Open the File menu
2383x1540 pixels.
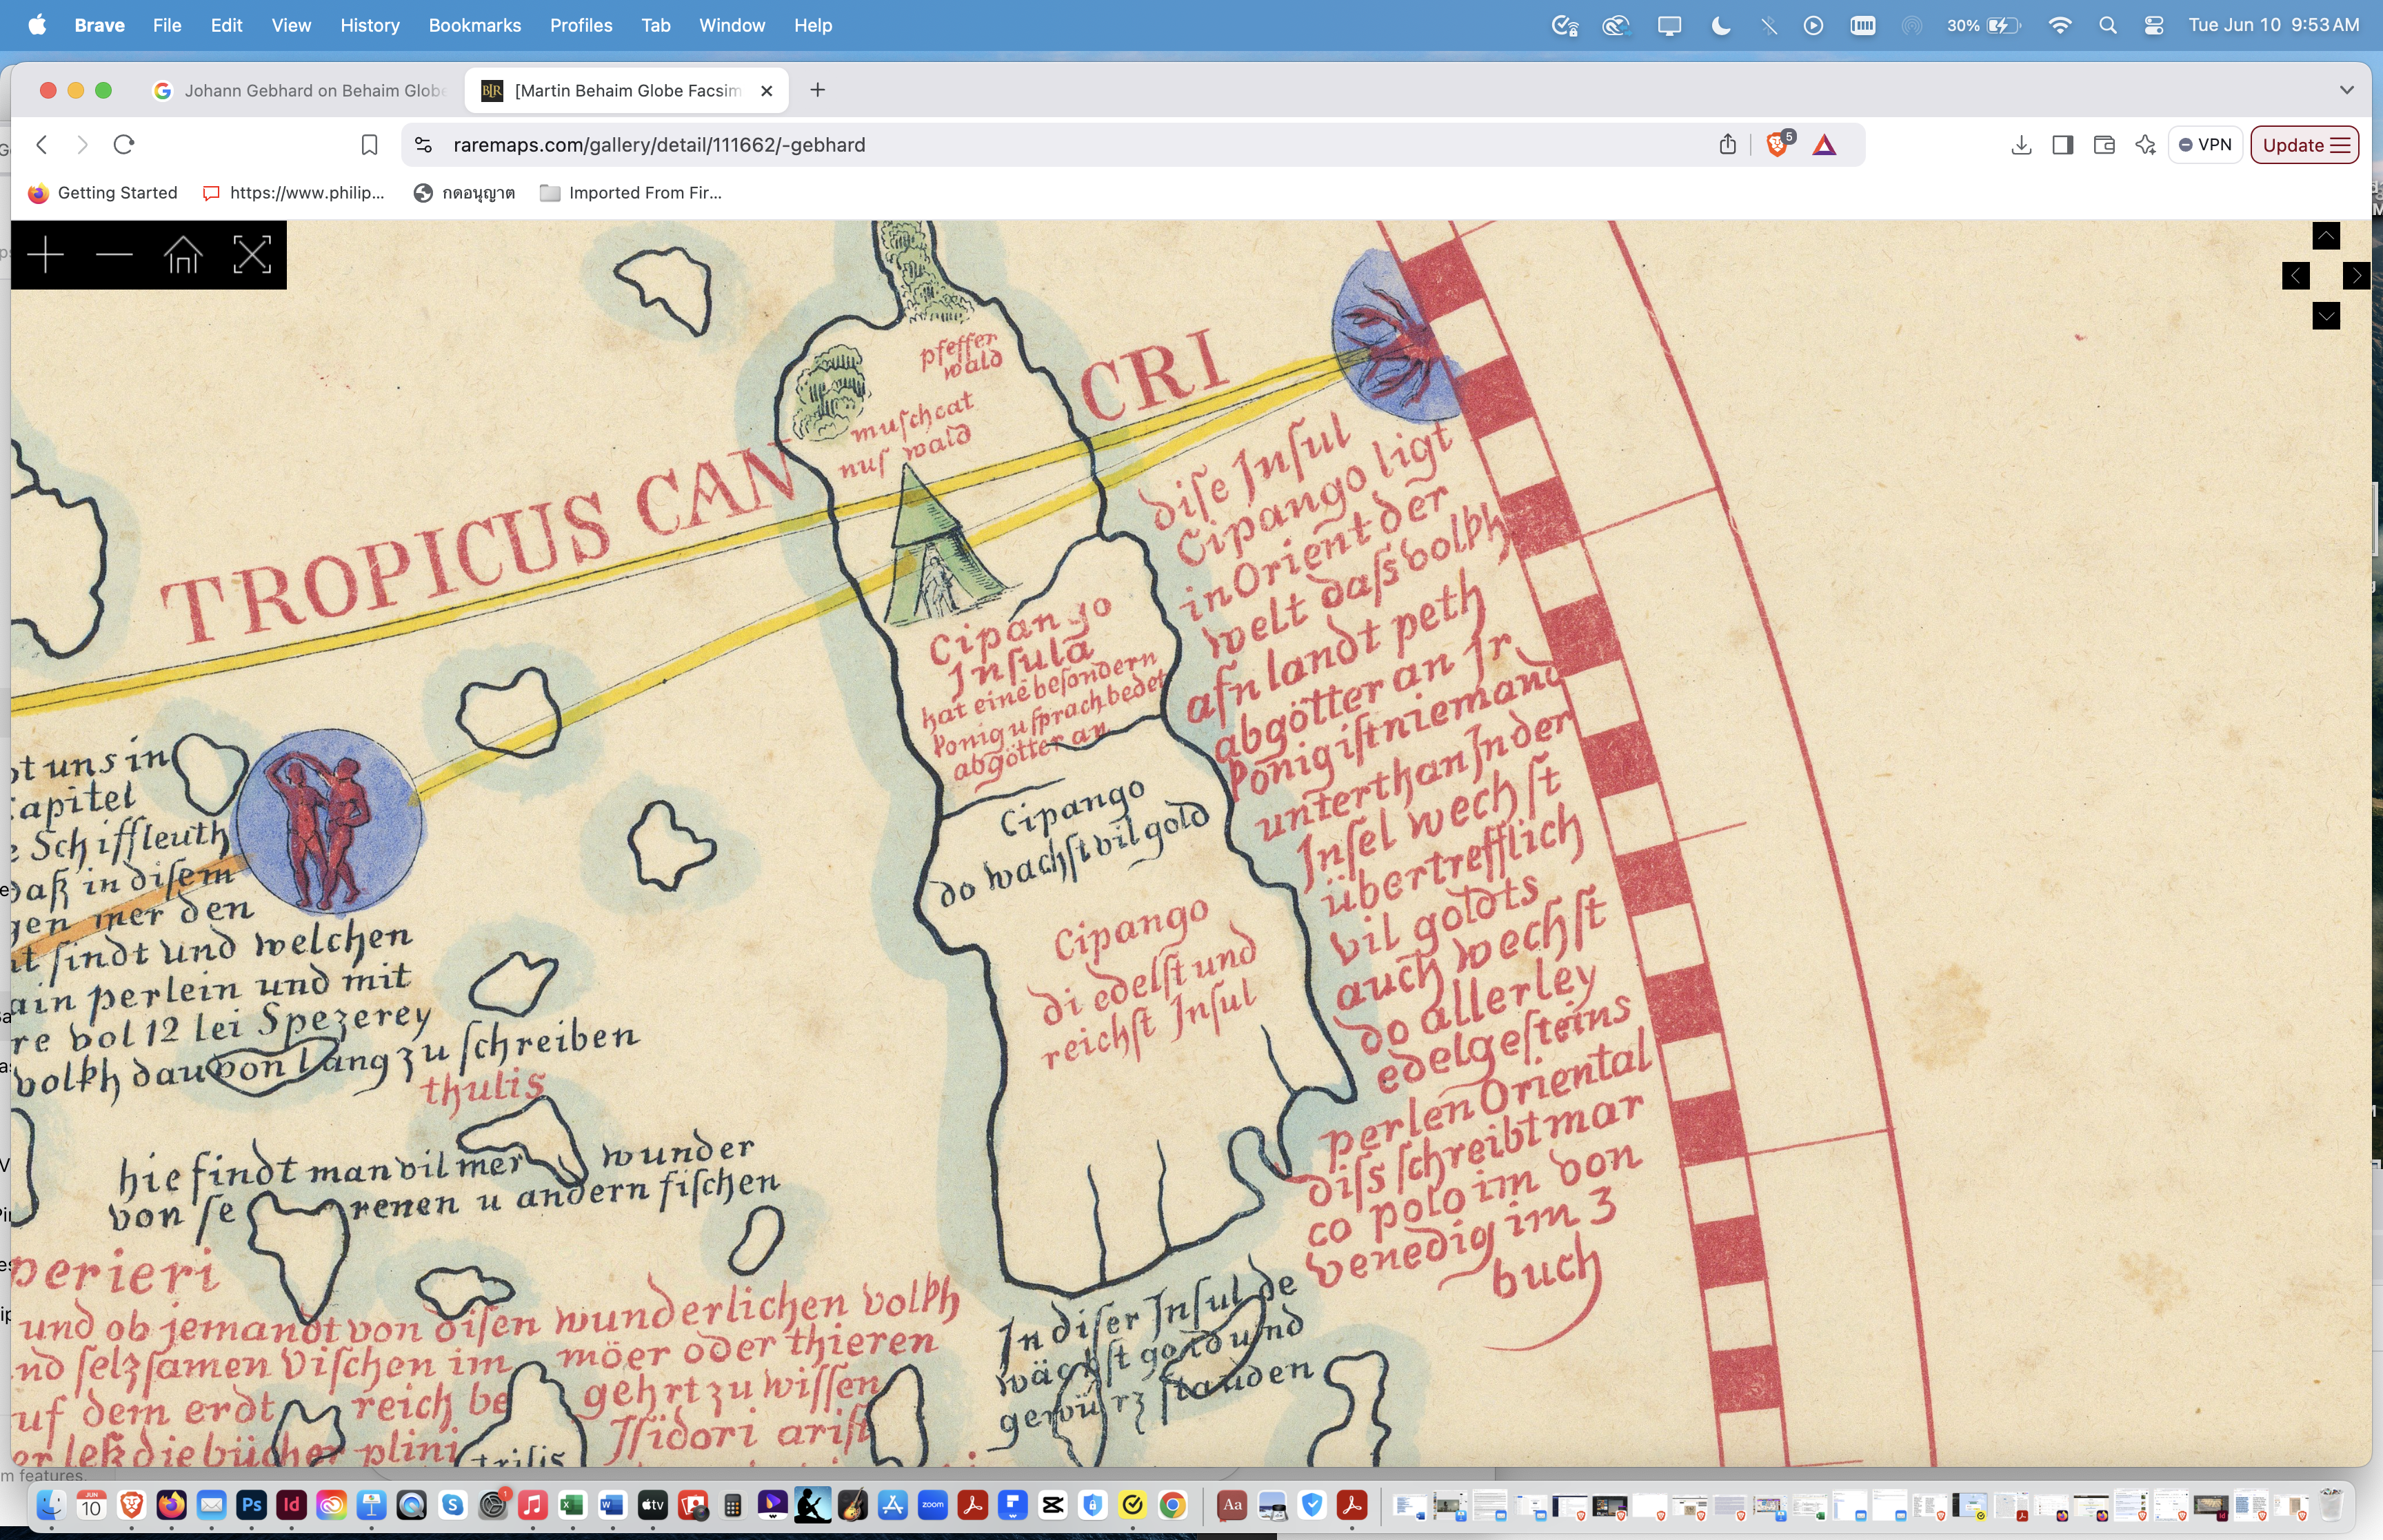(x=167, y=25)
